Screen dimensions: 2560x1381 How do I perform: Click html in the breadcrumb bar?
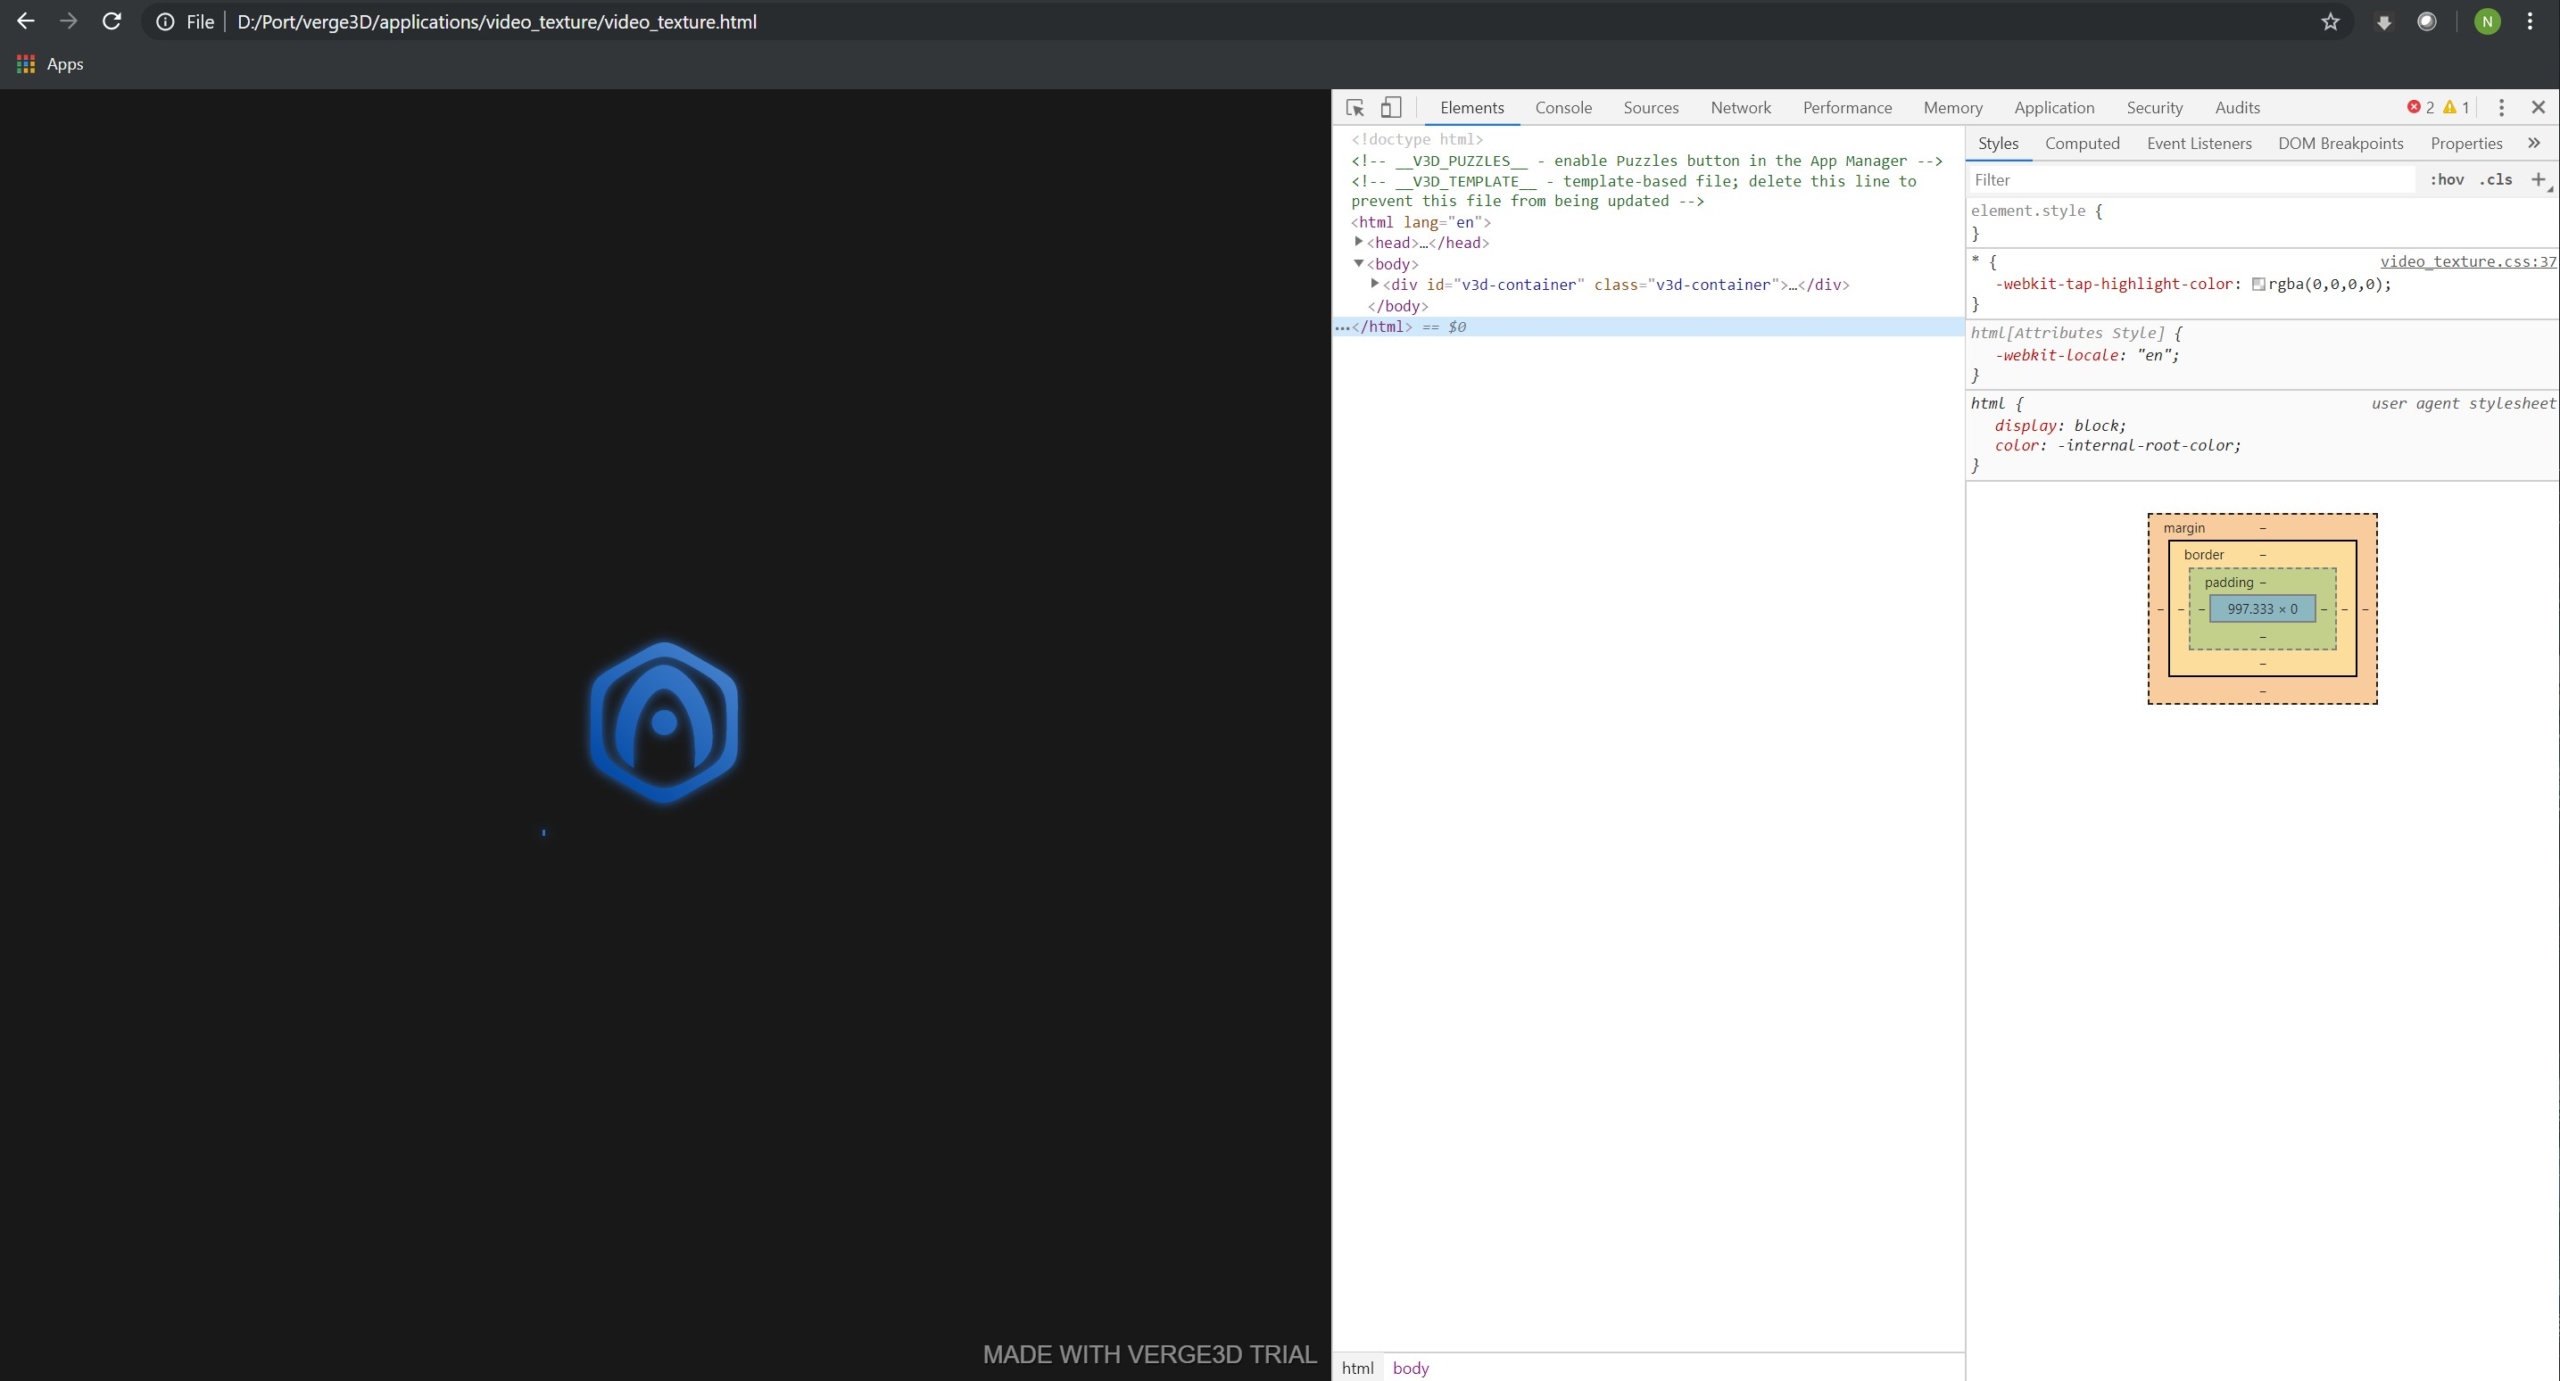pyautogui.click(x=1357, y=1368)
